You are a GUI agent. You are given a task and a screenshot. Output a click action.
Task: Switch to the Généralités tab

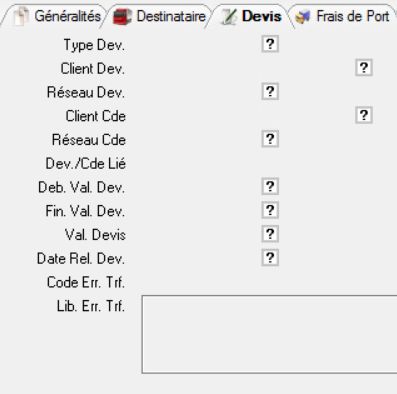click(57, 16)
